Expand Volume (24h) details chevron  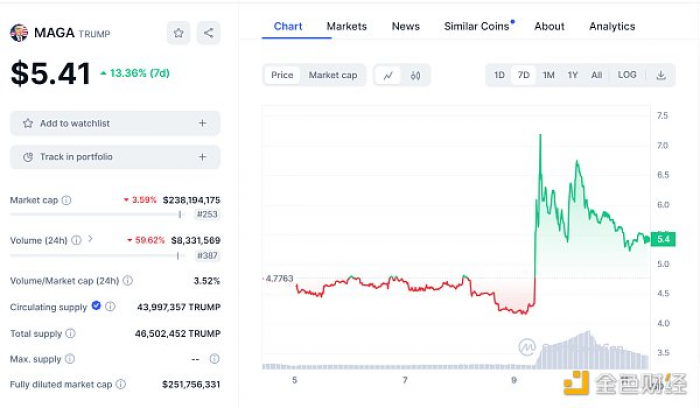click(x=90, y=239)
